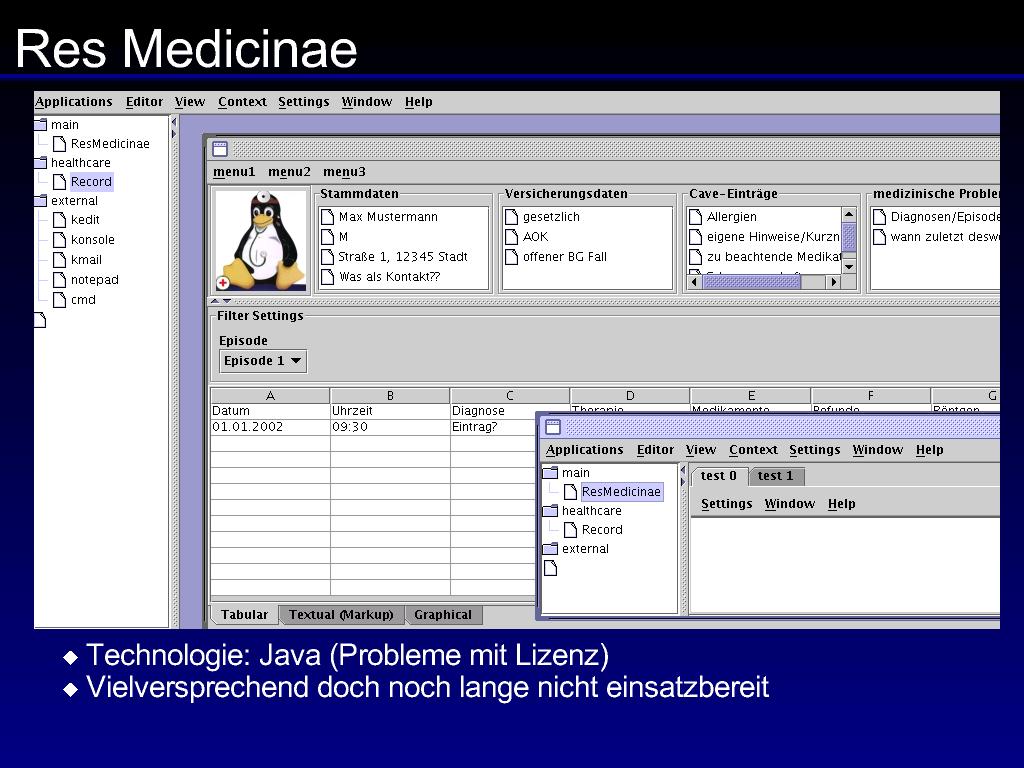Open the Context menu in top menu bar
1024x768 pixels.
(x=242, y=102)
